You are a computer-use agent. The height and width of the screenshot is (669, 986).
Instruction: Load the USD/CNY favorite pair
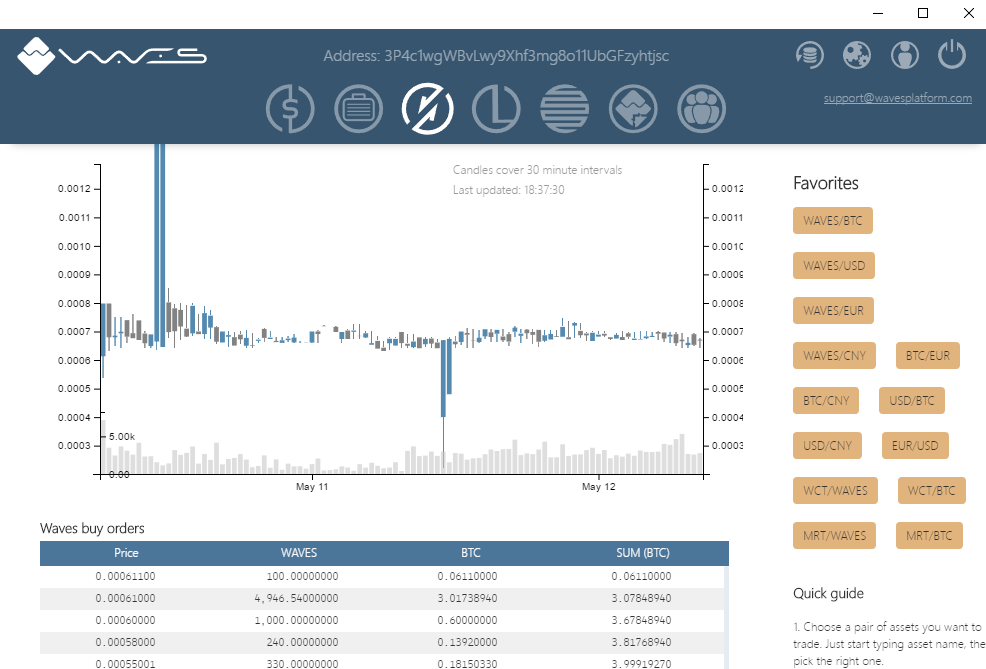(x=827, y=446)
